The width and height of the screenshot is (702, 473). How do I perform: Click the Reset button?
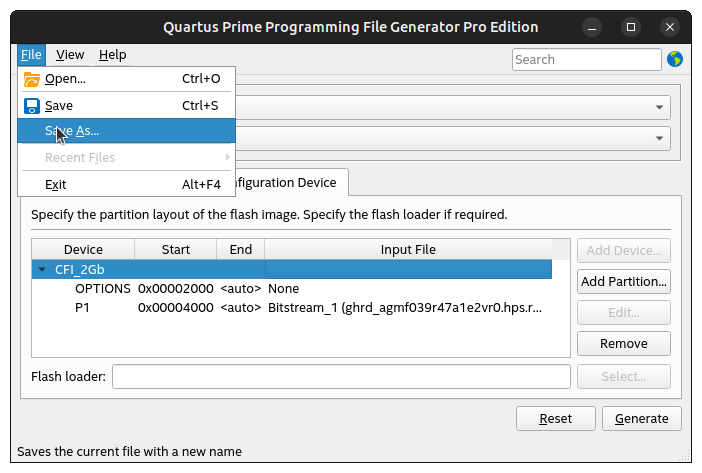point(555,419)
